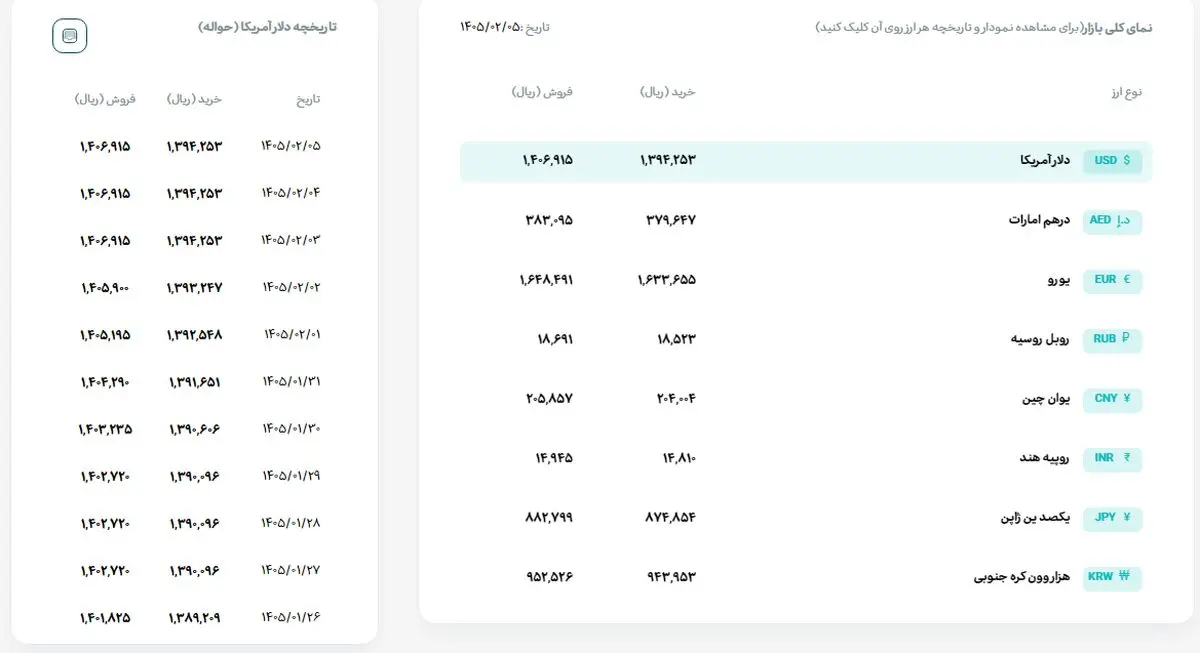Open the یوان چین row
1200x653 pixels.
click(x=806, y=399)
